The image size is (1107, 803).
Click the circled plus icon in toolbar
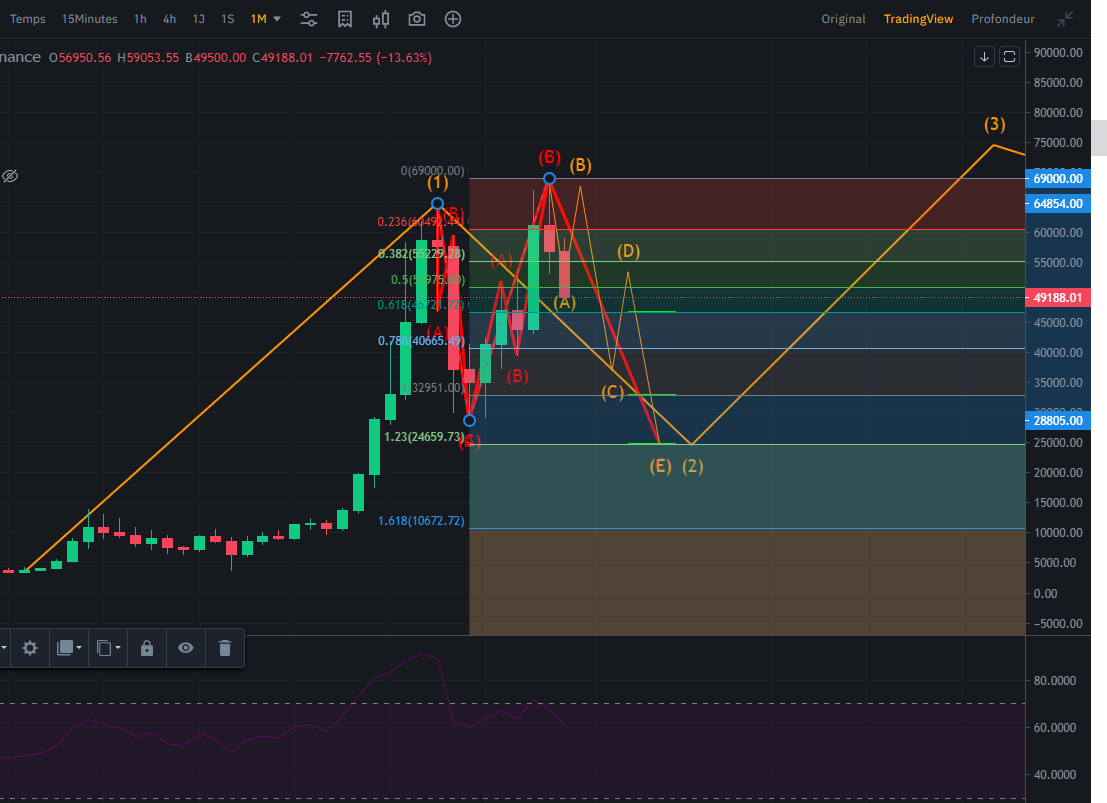pos(453,19)
